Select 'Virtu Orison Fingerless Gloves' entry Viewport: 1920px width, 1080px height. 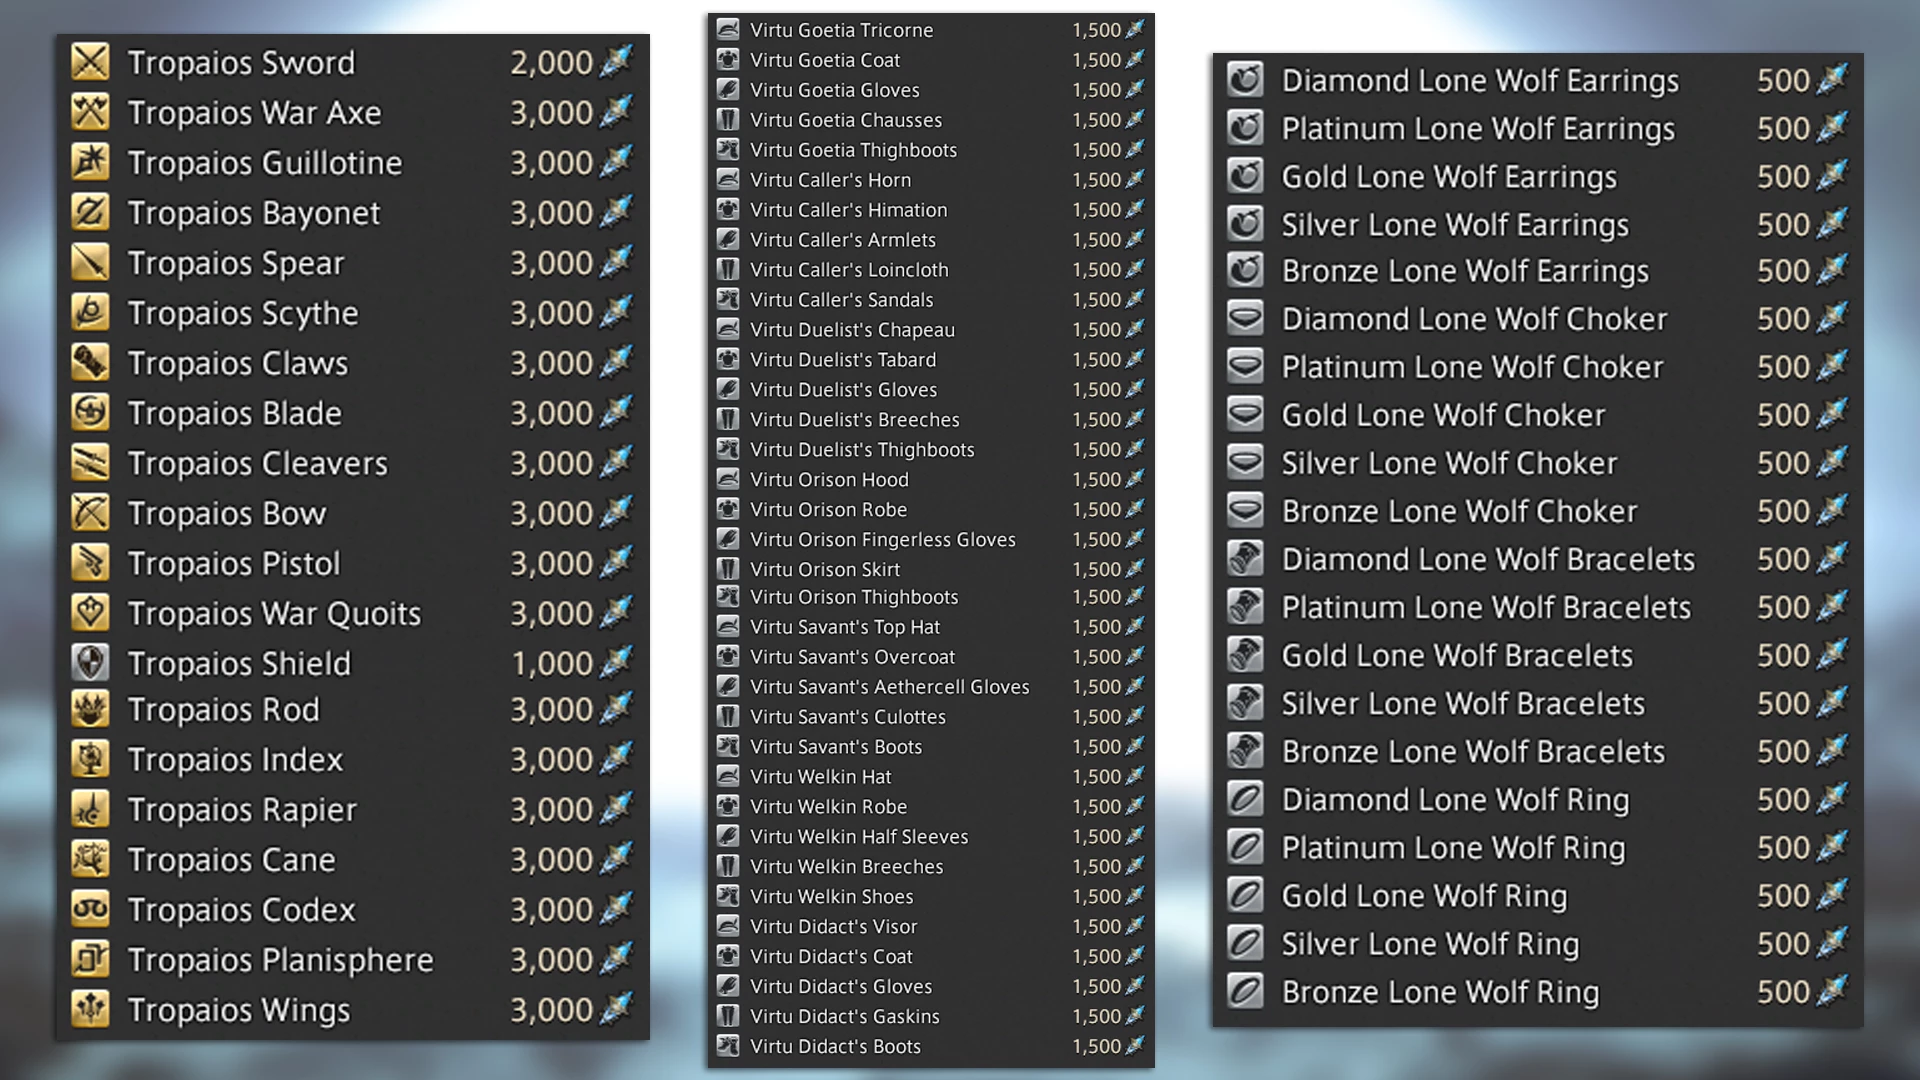coord(883,540)
